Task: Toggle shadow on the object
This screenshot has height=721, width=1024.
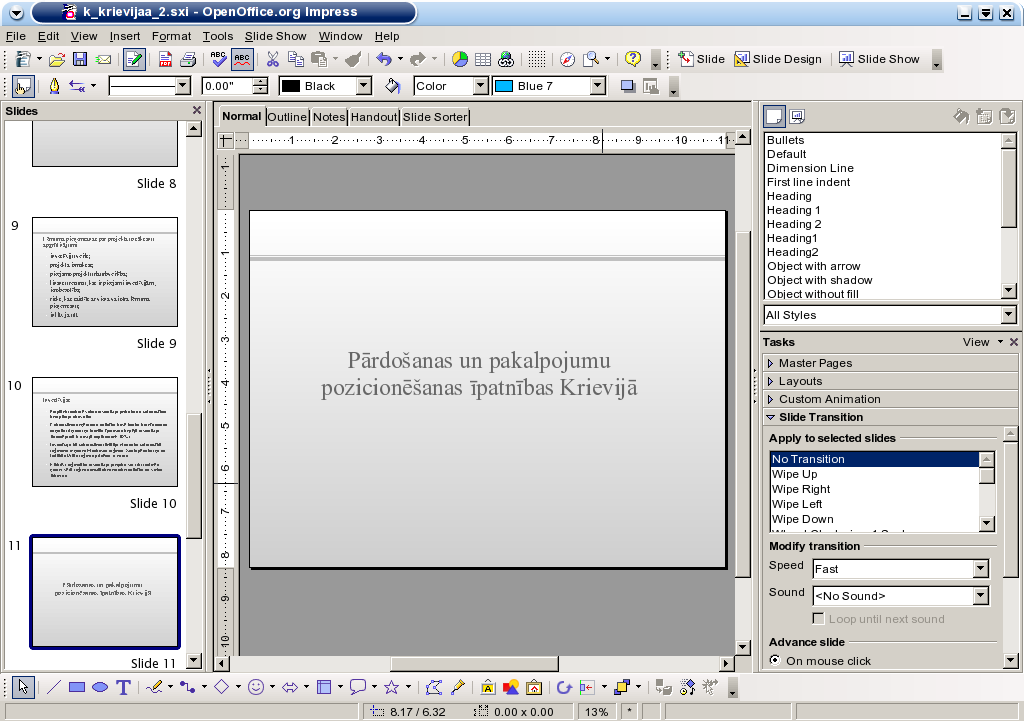Action: pyautogui.click(x=628, y=86)
